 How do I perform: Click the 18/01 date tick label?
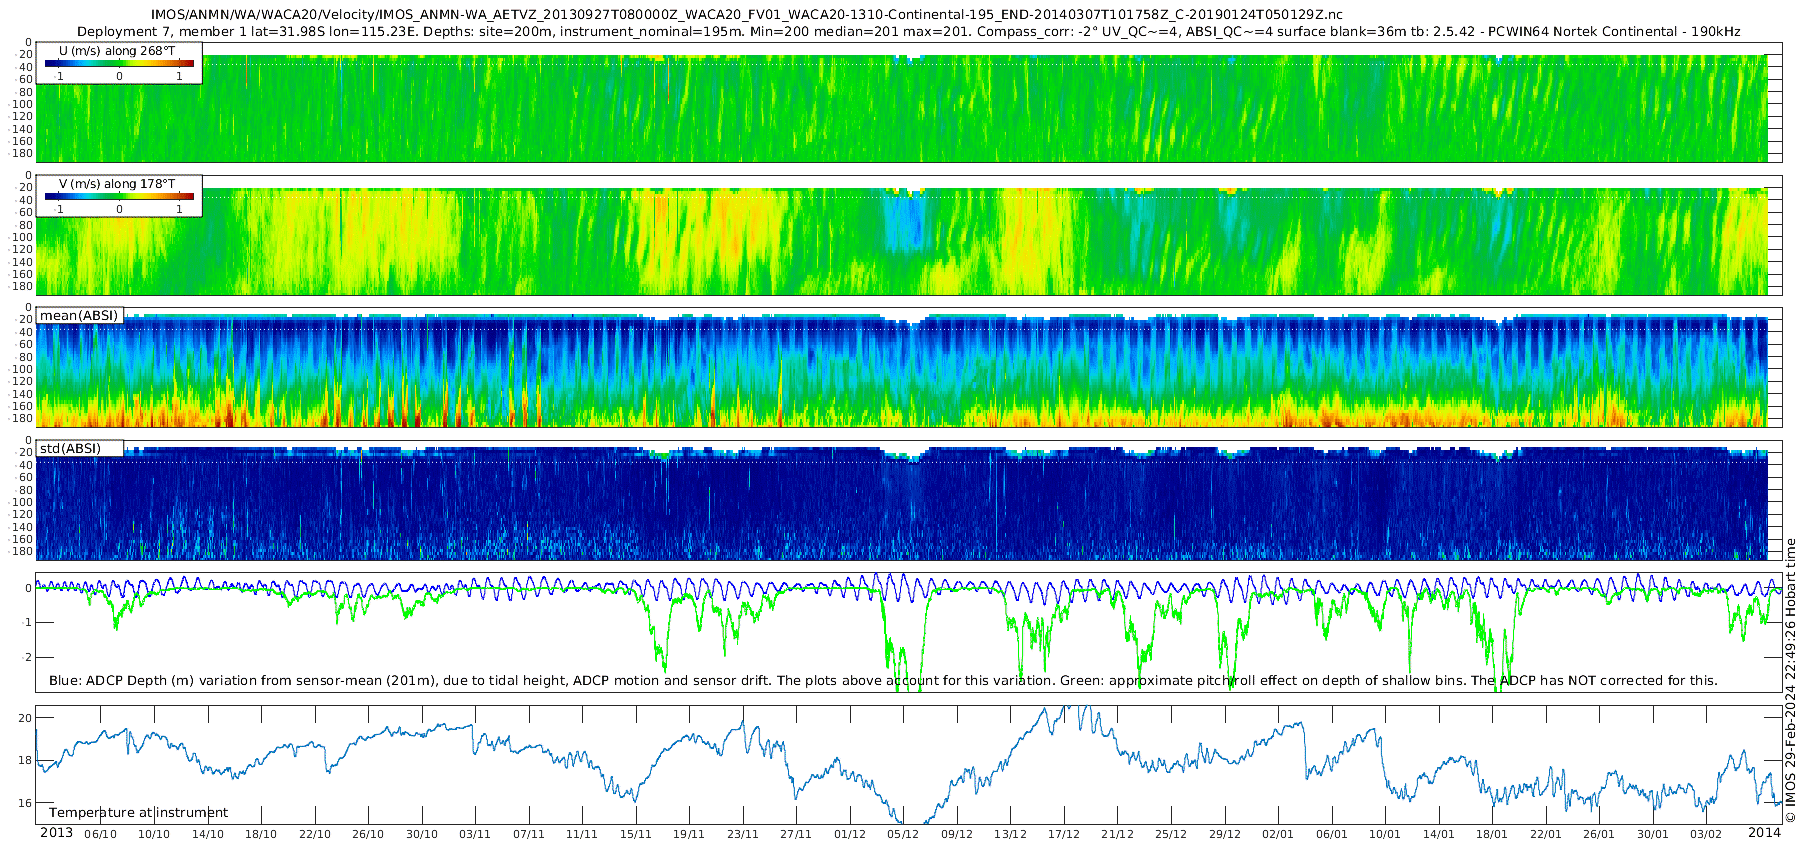click(x=1492, y=834)
